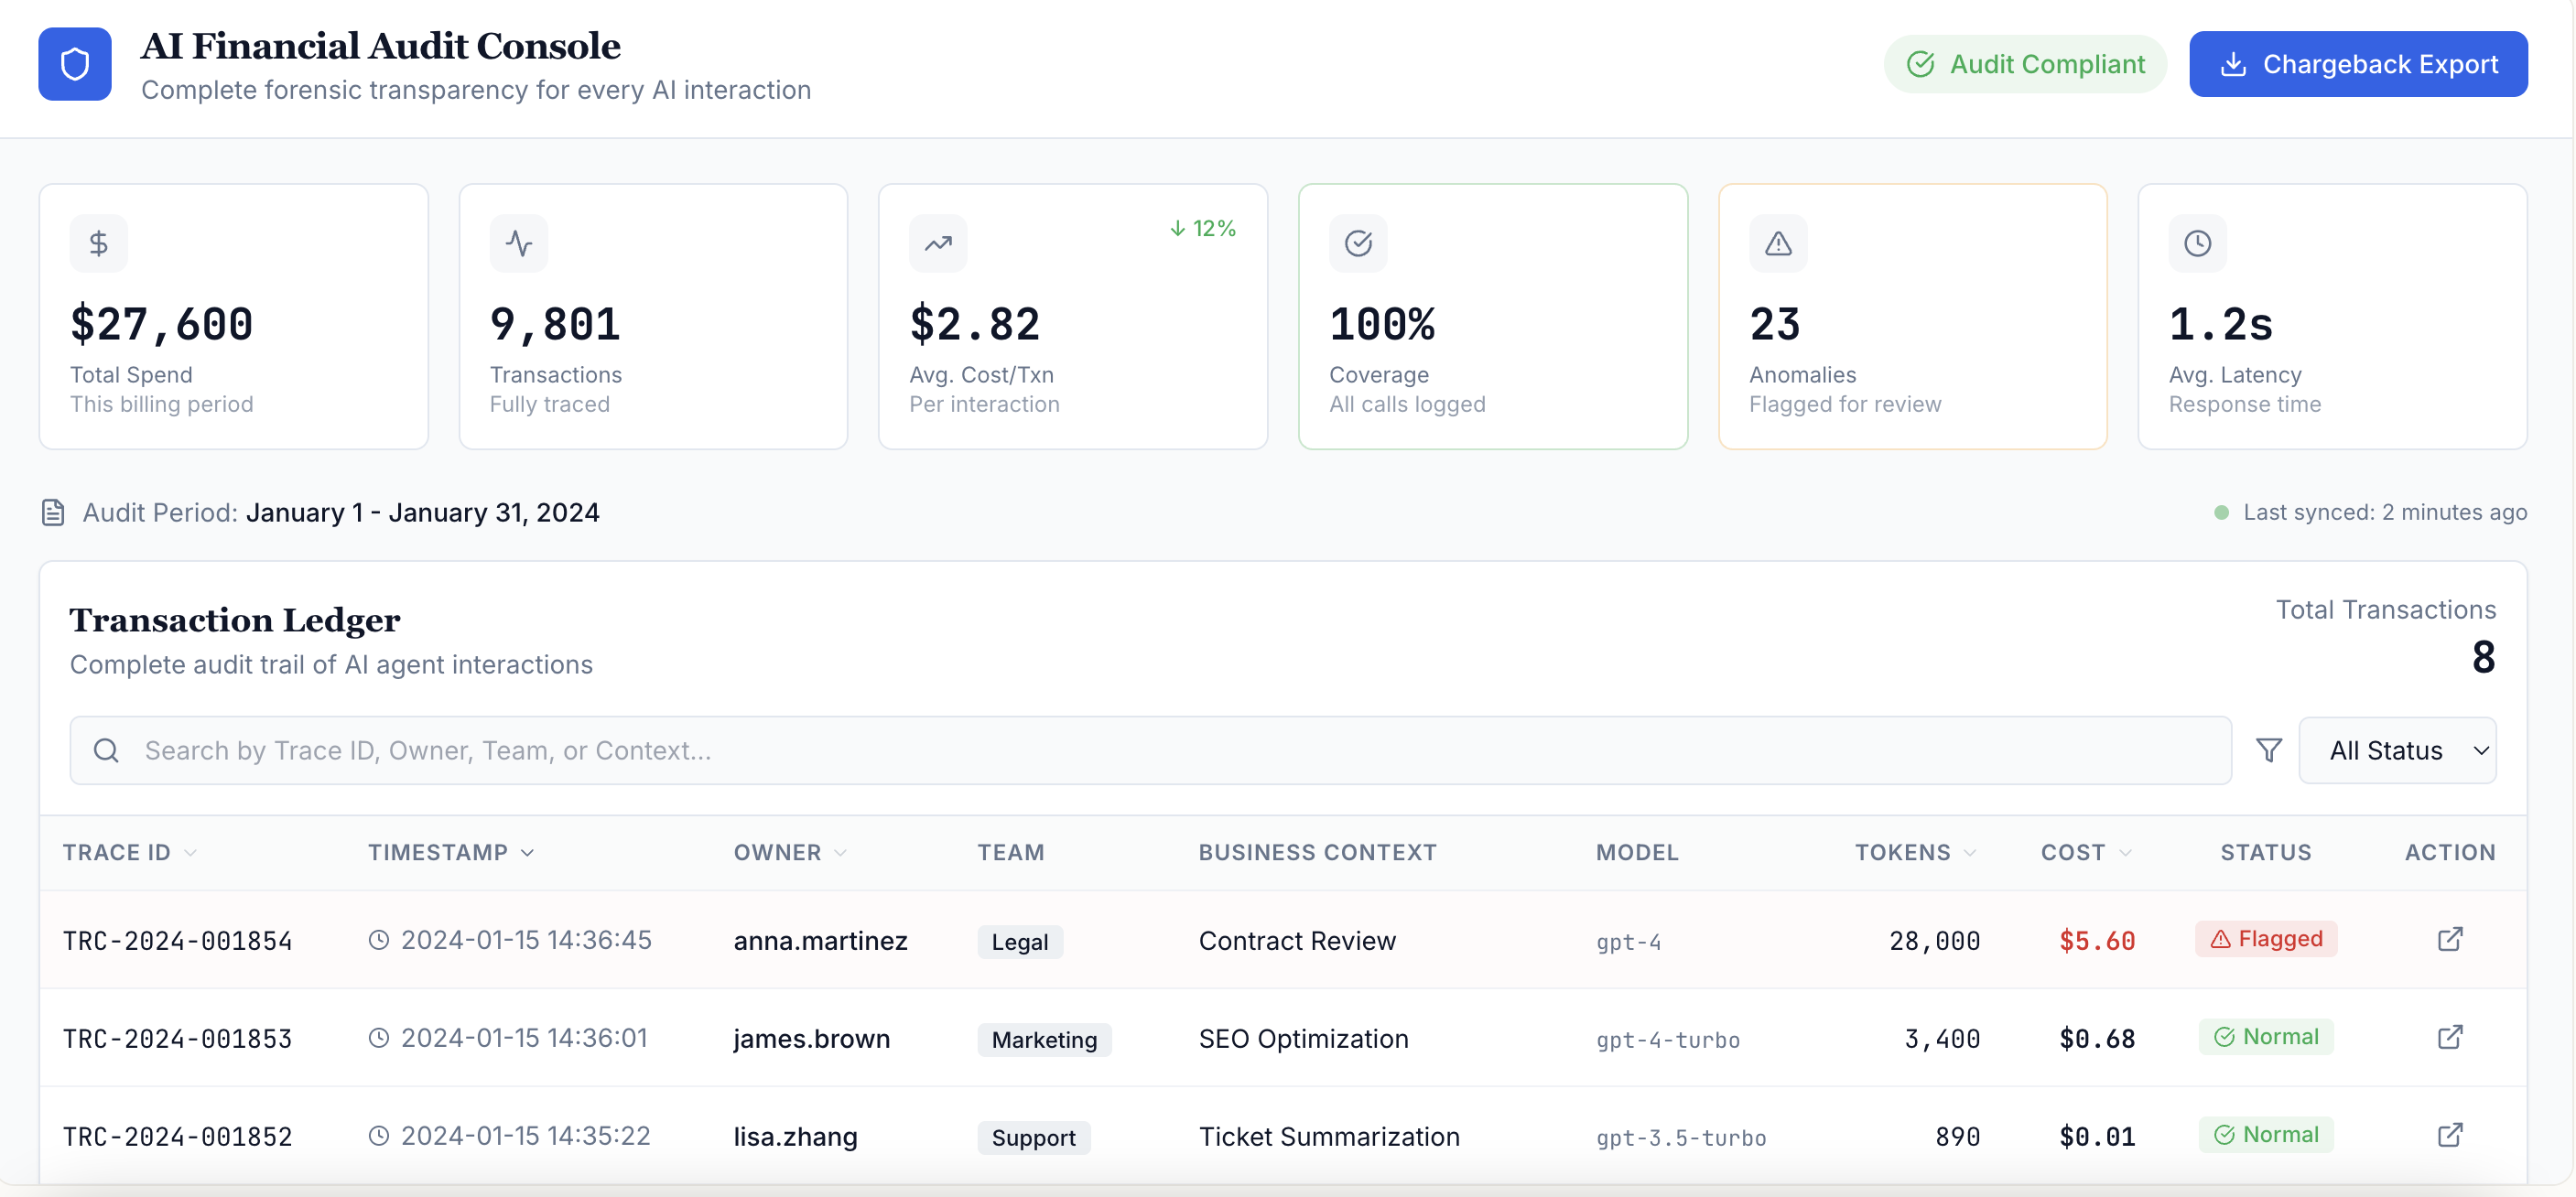Open external link for lisa.zhang row
The height and width of the screenshot is (1197, 2576).
(x=2449, y=1135)
